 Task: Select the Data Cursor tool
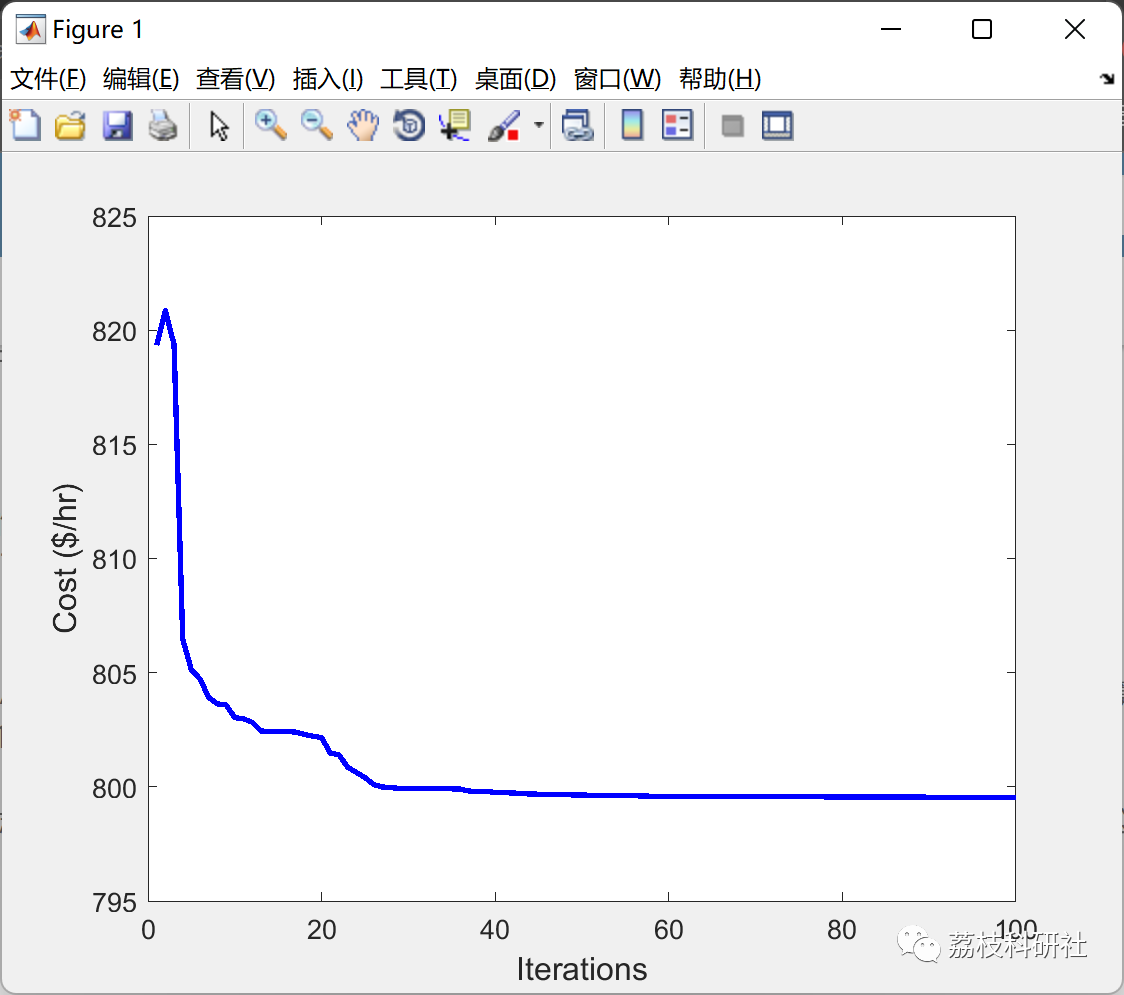pos(455,125)
